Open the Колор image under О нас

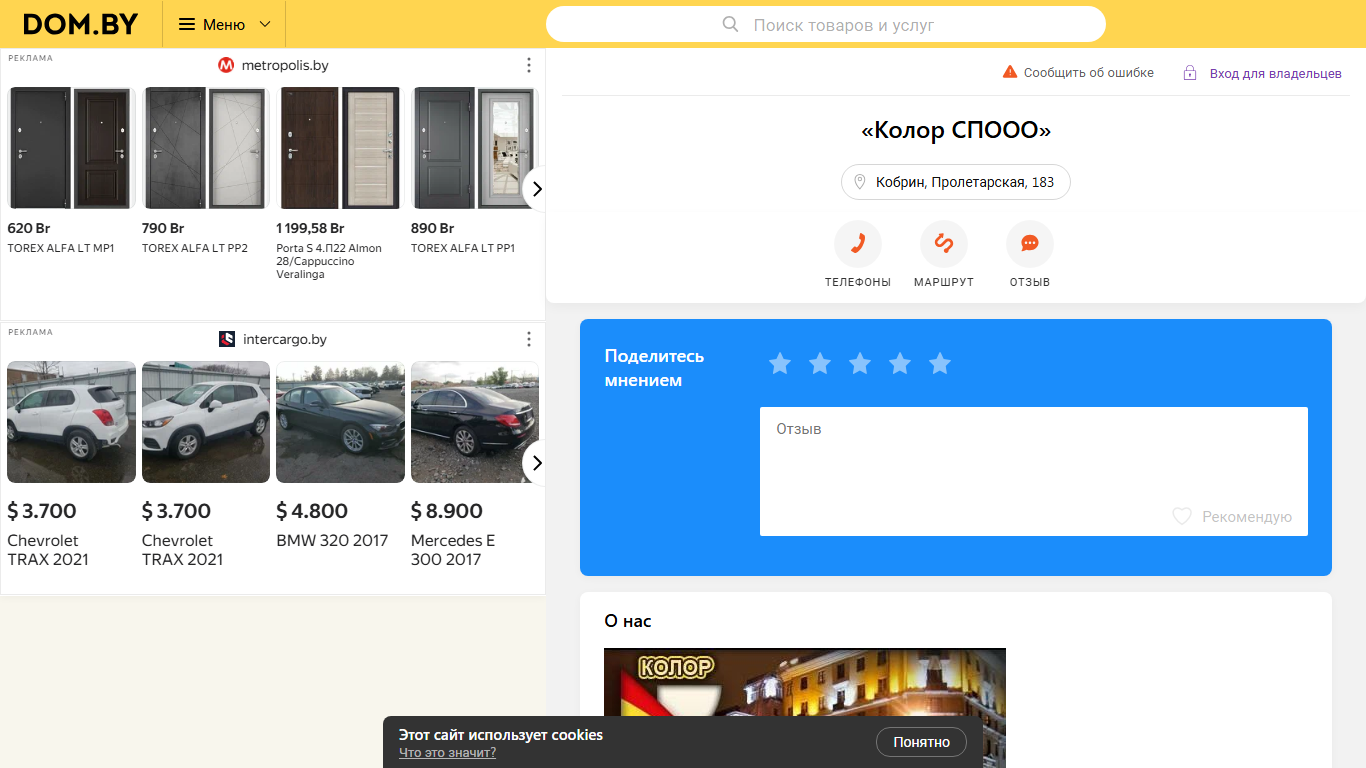pyautogui.click(x=805, y=708)
